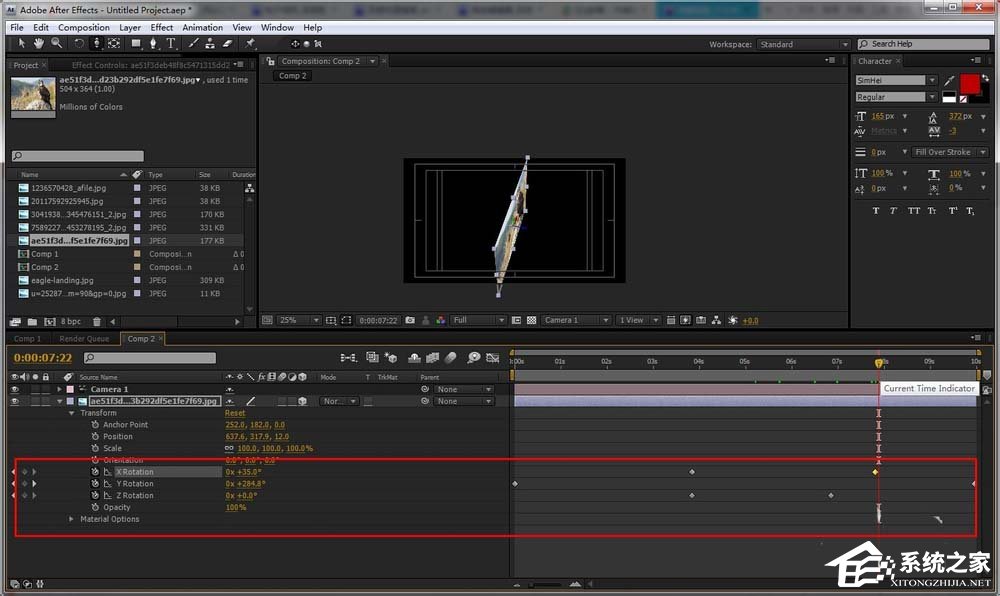This screenshot has height=596, width=1000.
Task: Click the red fill color swatch
Action: (x=970, y=82)
